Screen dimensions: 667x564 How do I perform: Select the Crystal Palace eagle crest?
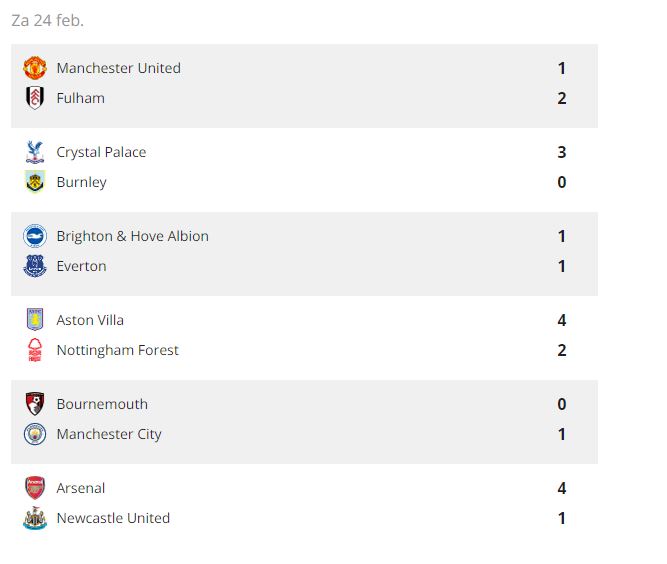point(35,152)
